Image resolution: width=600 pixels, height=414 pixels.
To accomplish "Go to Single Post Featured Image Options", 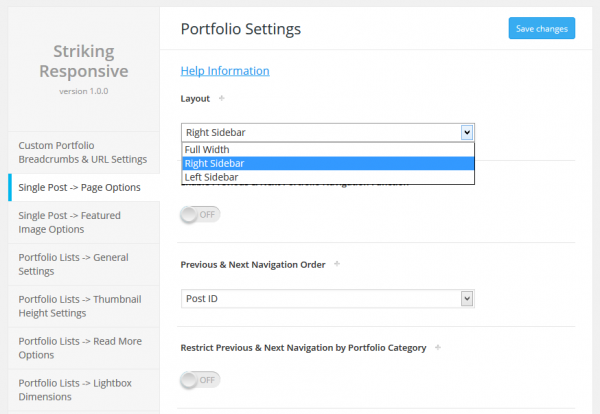I will click(x=82, y=222).
